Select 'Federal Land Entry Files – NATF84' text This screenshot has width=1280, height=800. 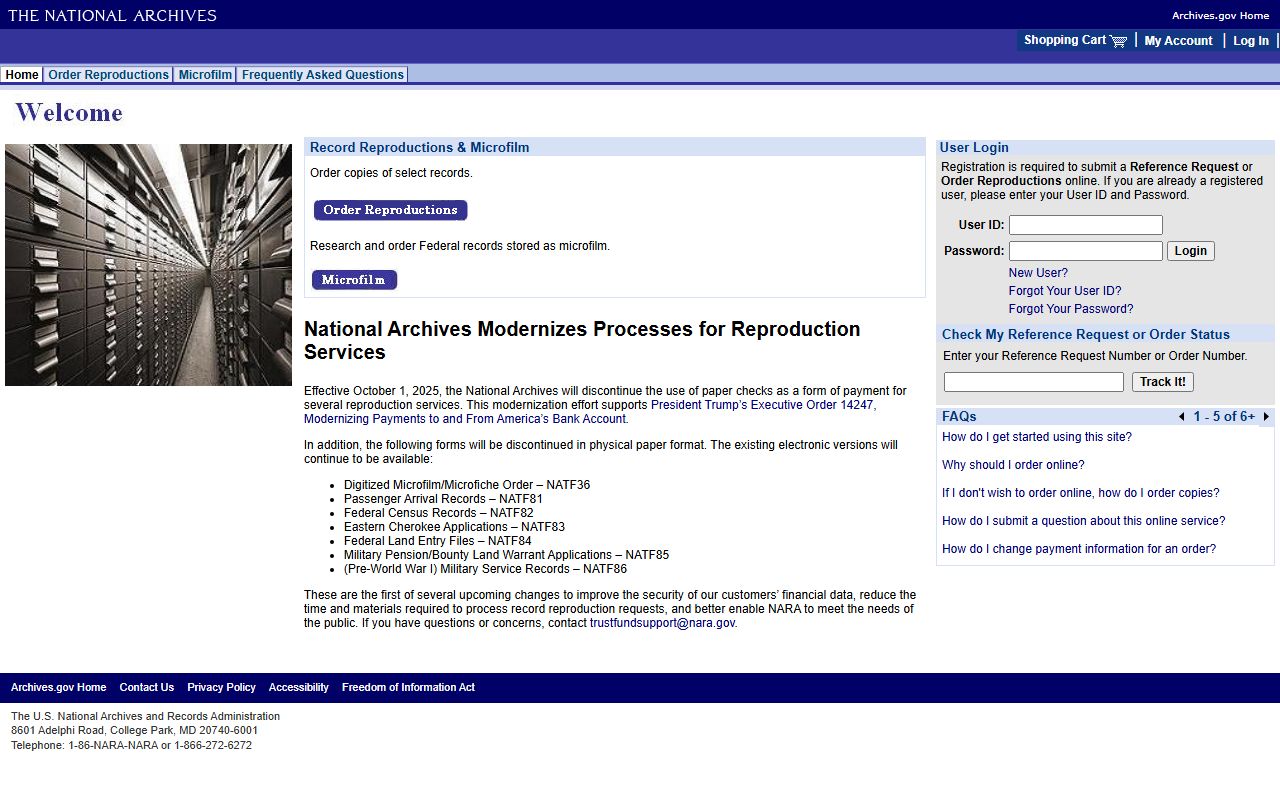tap(438, 541)
